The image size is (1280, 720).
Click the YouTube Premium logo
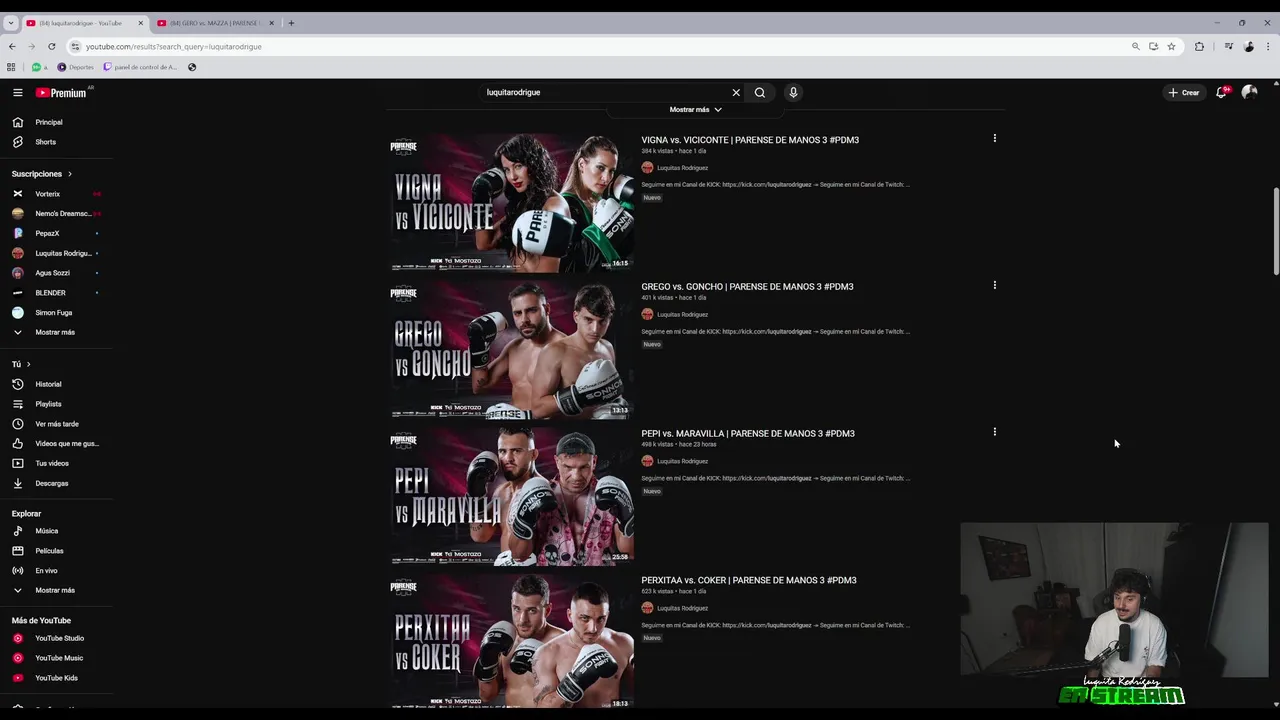[x=61, y=92]
